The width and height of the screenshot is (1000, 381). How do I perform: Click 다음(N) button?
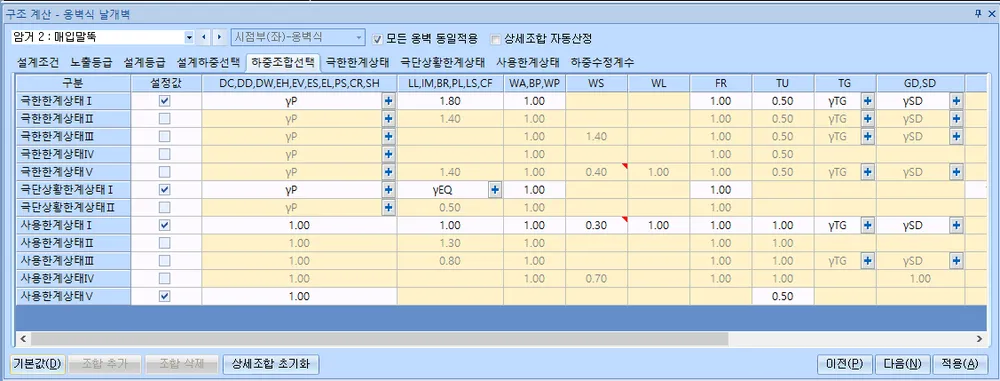(x=902, y=364)
